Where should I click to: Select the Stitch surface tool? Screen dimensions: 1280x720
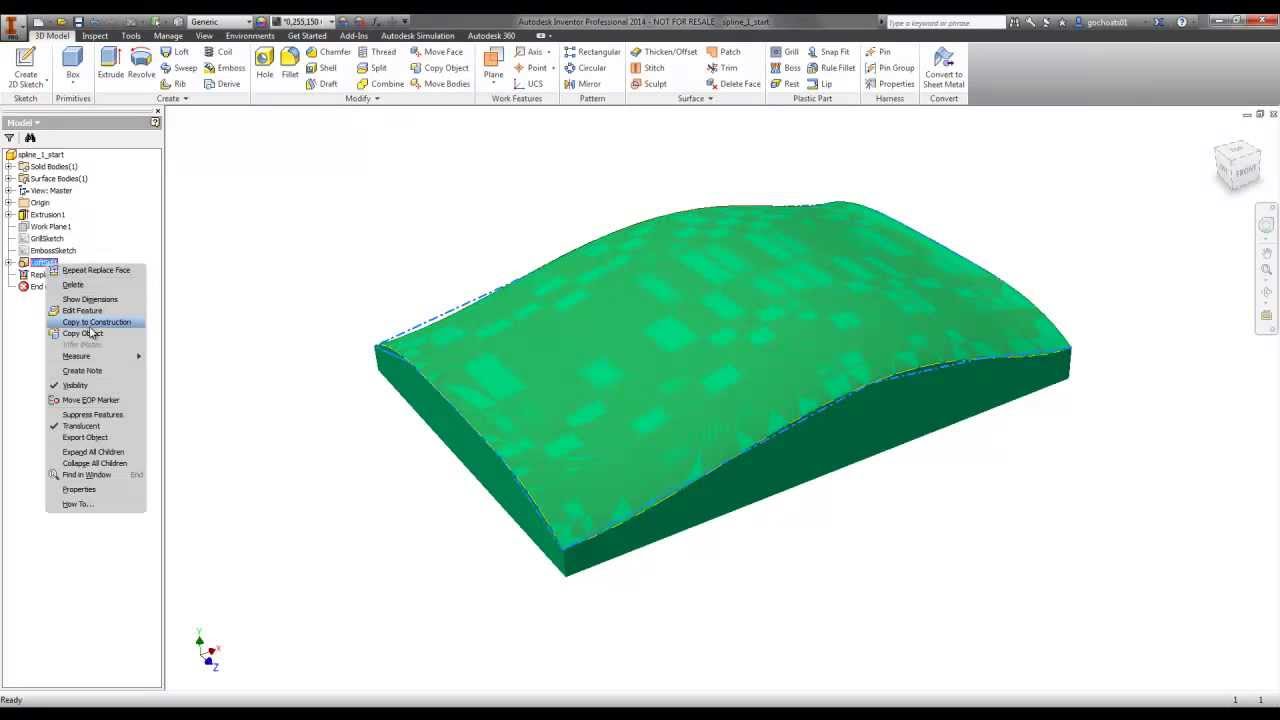(x=647, y=68)
